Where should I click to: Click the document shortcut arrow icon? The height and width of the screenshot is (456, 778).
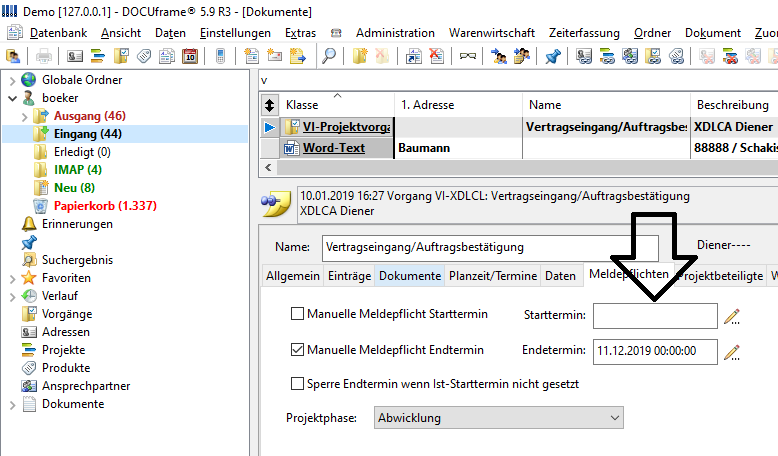[413, 56]
